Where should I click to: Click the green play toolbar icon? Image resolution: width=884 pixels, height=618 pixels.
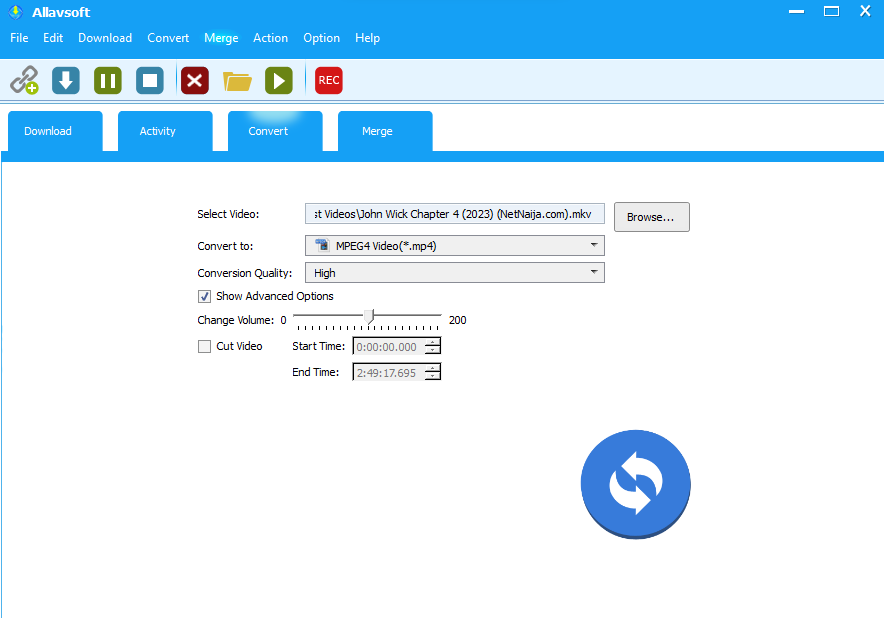pos(278,80)
